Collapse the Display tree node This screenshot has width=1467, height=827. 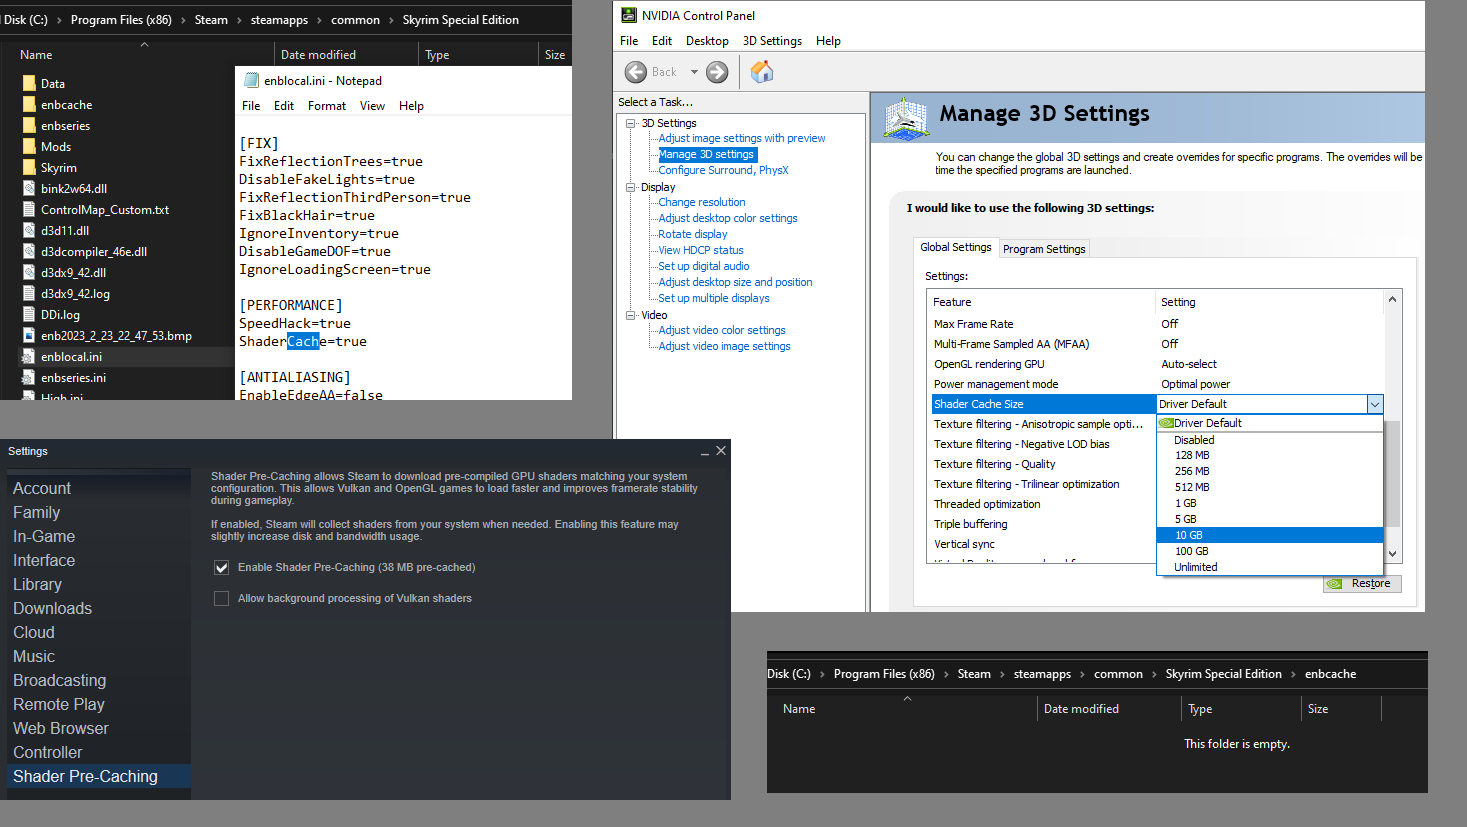pos(631,187)
